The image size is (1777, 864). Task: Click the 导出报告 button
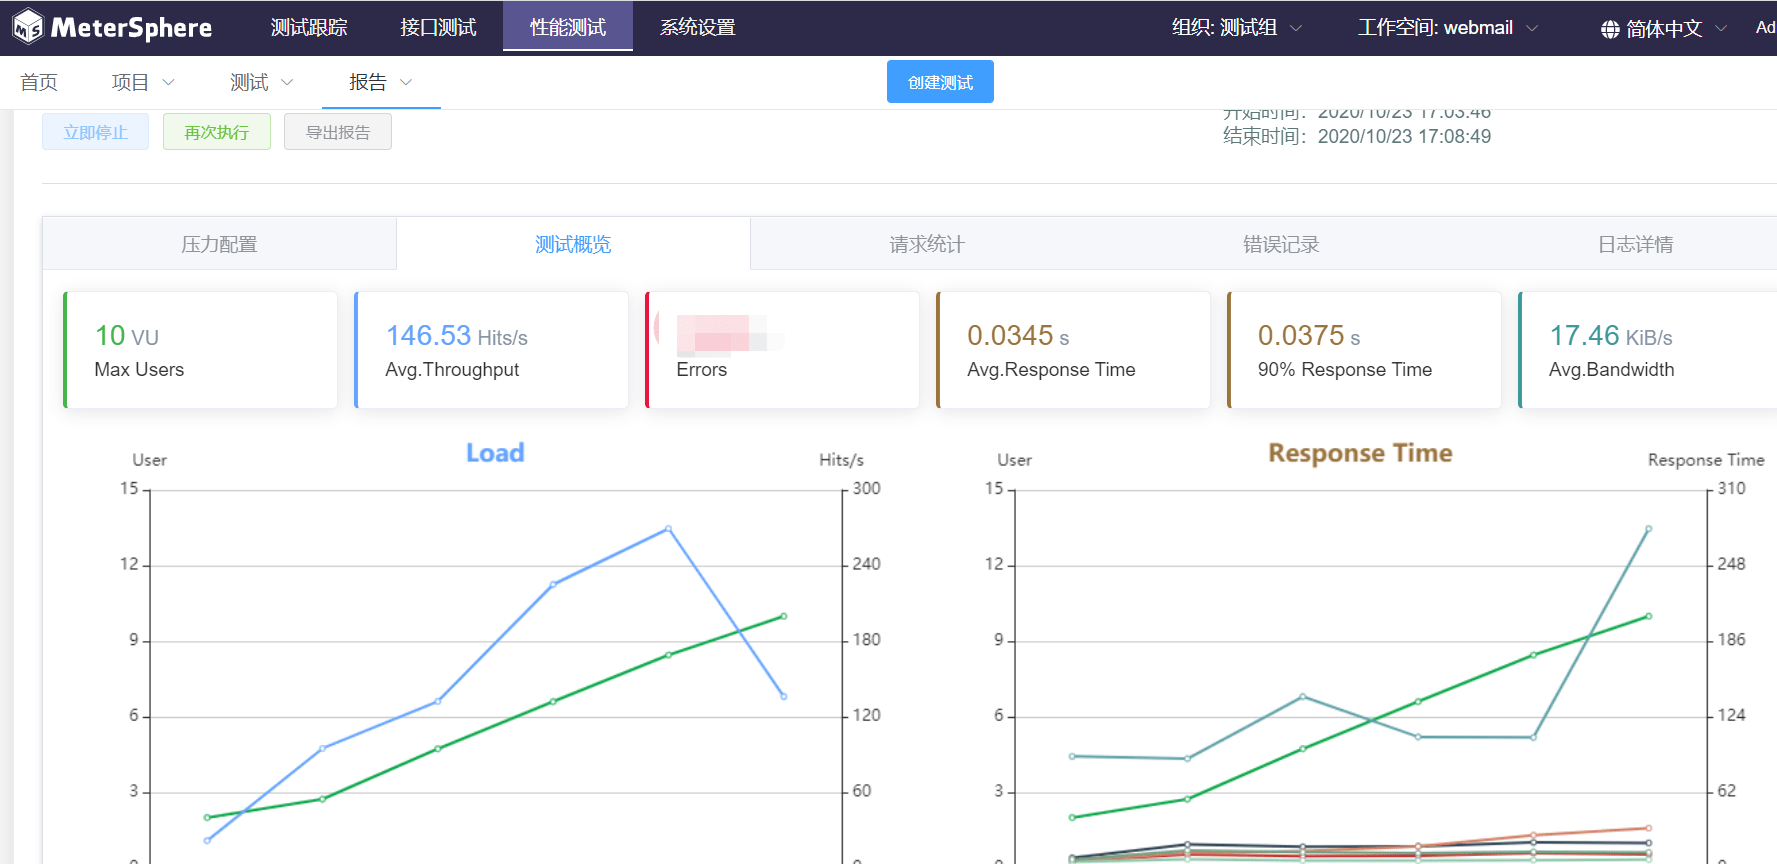(337, 132)
